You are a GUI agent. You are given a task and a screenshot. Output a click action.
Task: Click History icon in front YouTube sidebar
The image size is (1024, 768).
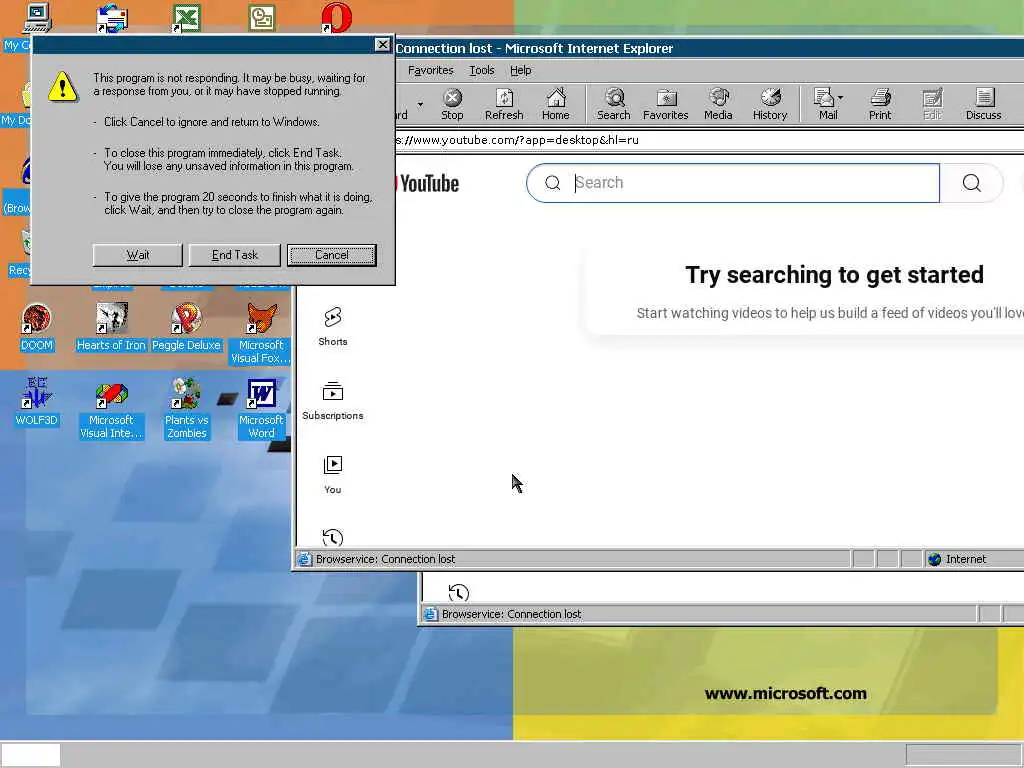coord(332,537)
